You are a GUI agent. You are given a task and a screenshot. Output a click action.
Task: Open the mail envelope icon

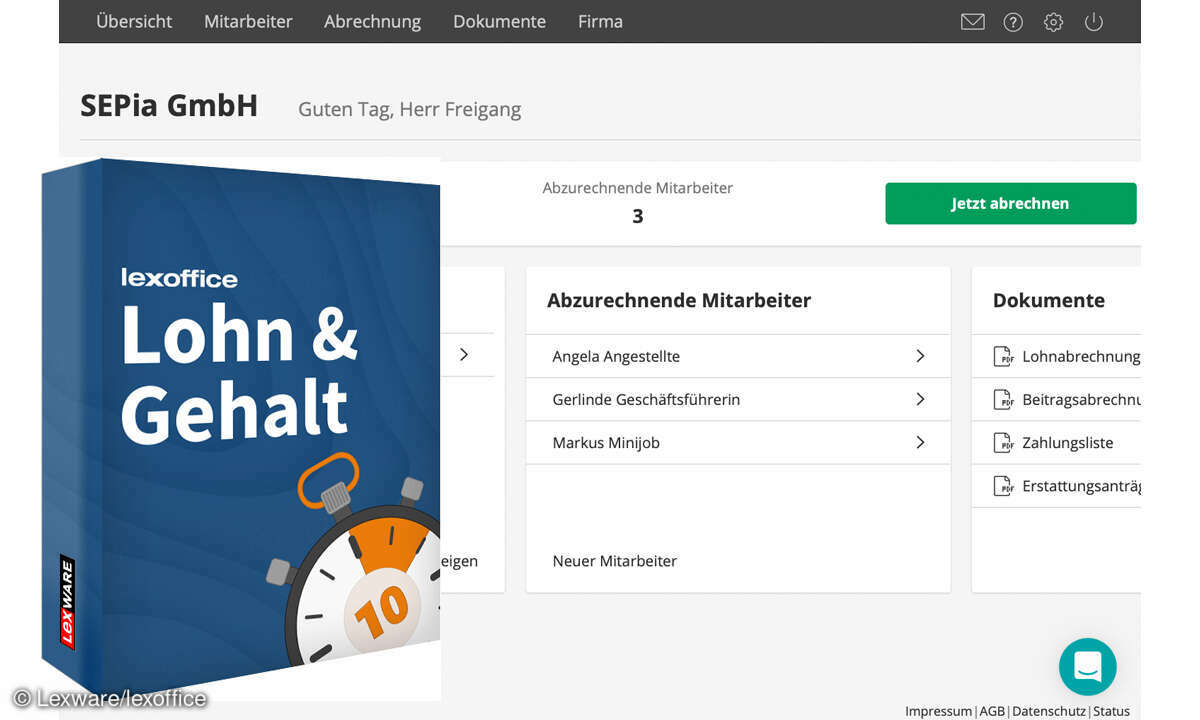tap(972, 22)
